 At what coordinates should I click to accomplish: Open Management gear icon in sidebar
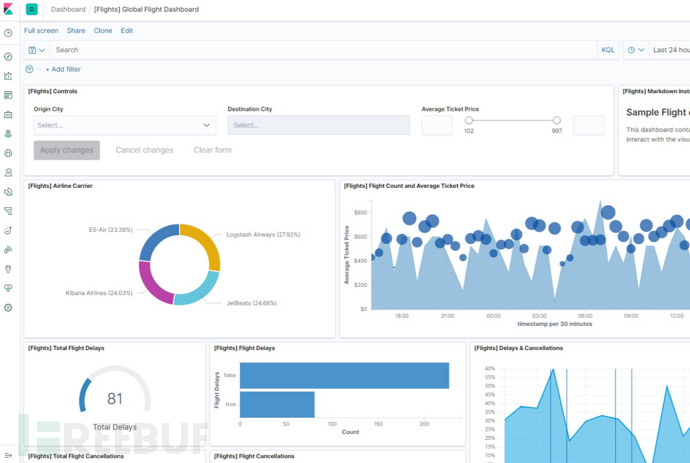point(8,308)
